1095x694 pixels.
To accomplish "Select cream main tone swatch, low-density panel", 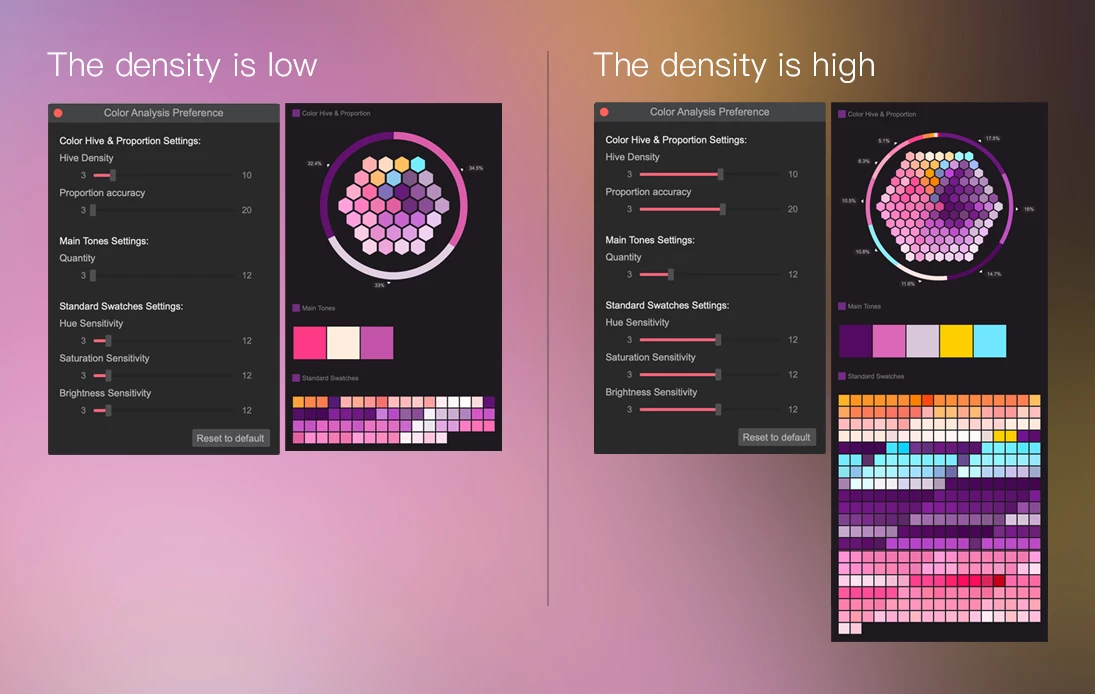I will [343, 343].
